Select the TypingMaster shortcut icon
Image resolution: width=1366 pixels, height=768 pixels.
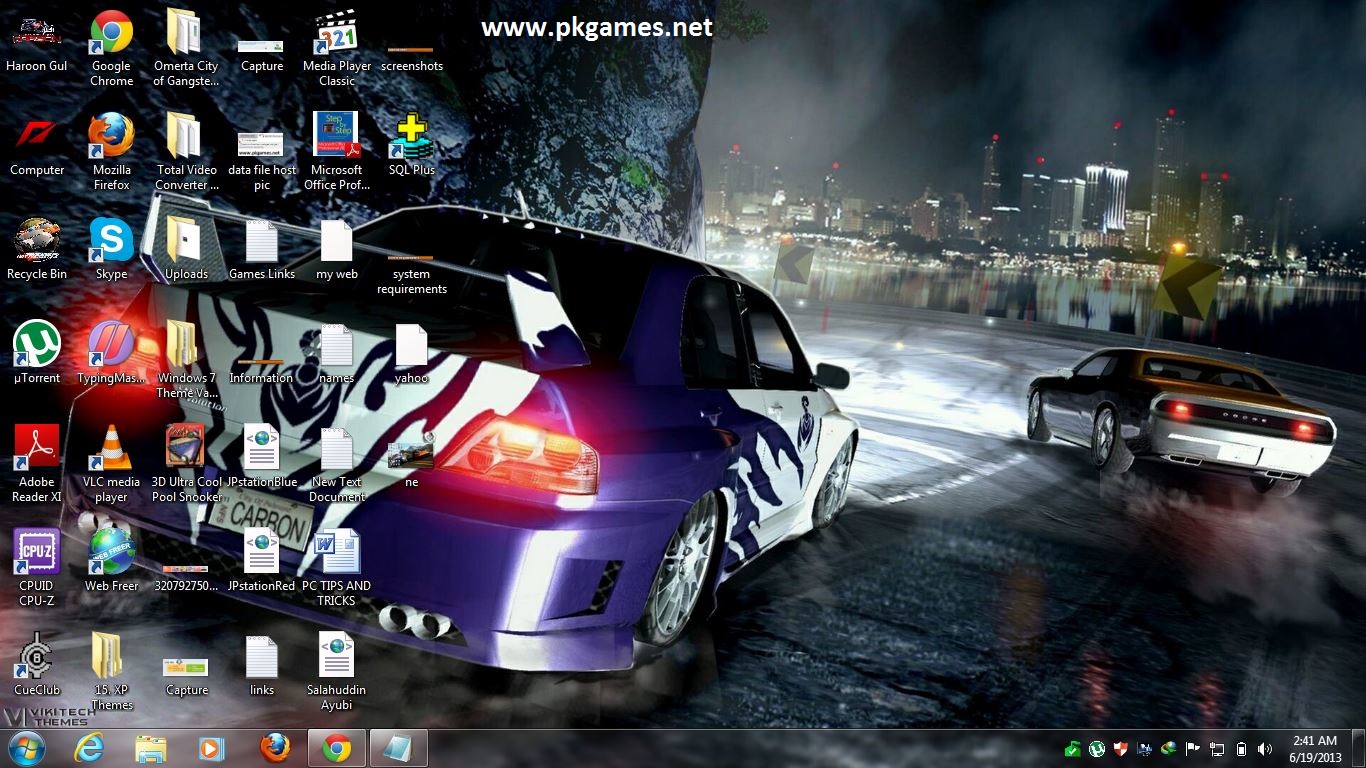point(111,353)
